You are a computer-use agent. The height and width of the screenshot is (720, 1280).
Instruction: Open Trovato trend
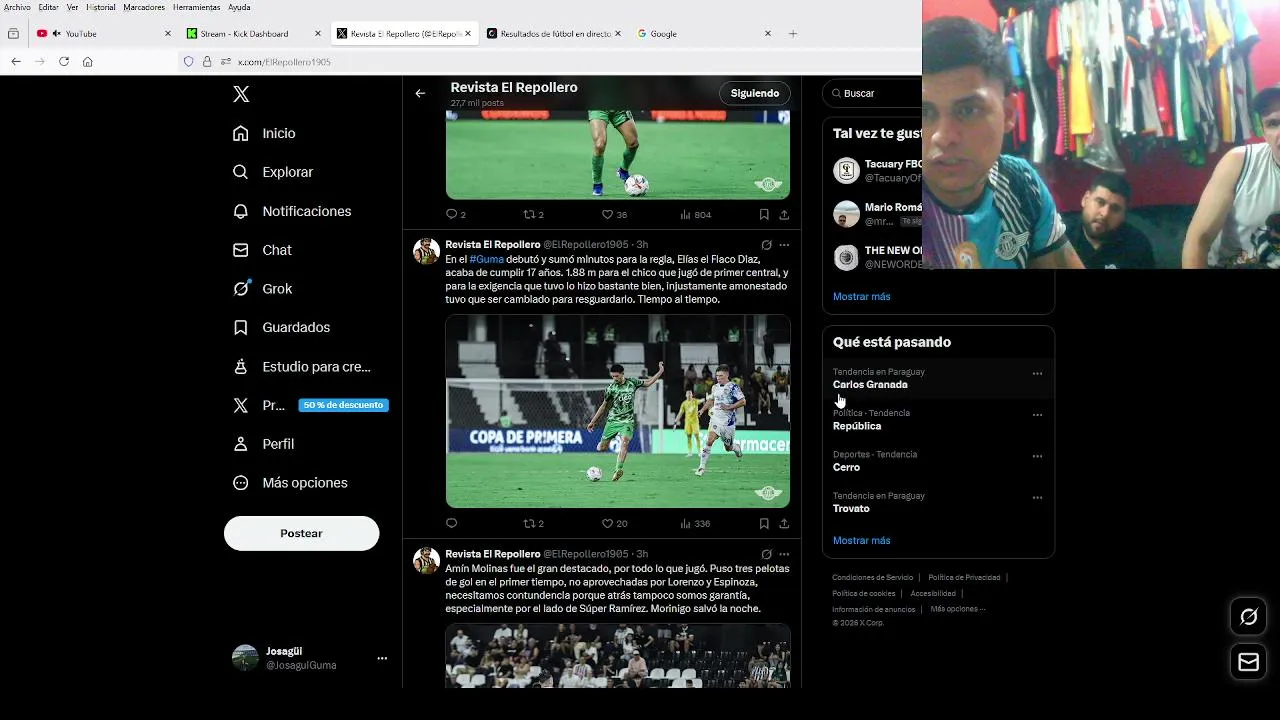[x=937, y=502]
